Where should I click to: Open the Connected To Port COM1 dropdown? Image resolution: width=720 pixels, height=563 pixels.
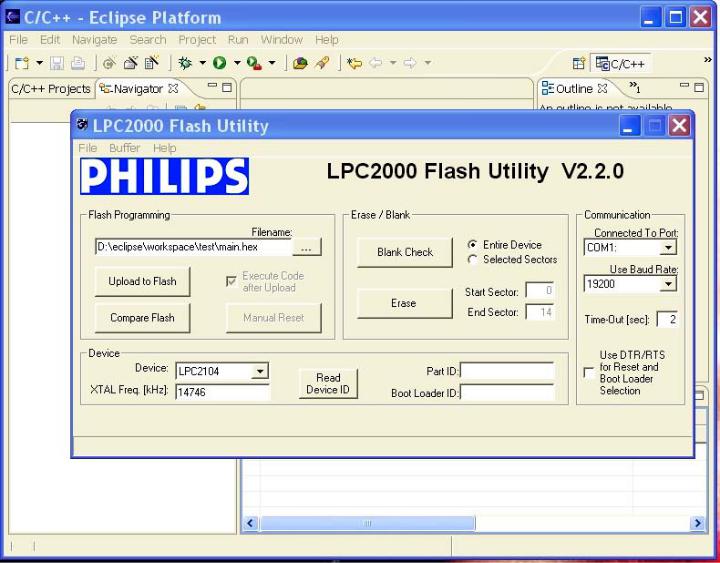click(x=668, y=248)
